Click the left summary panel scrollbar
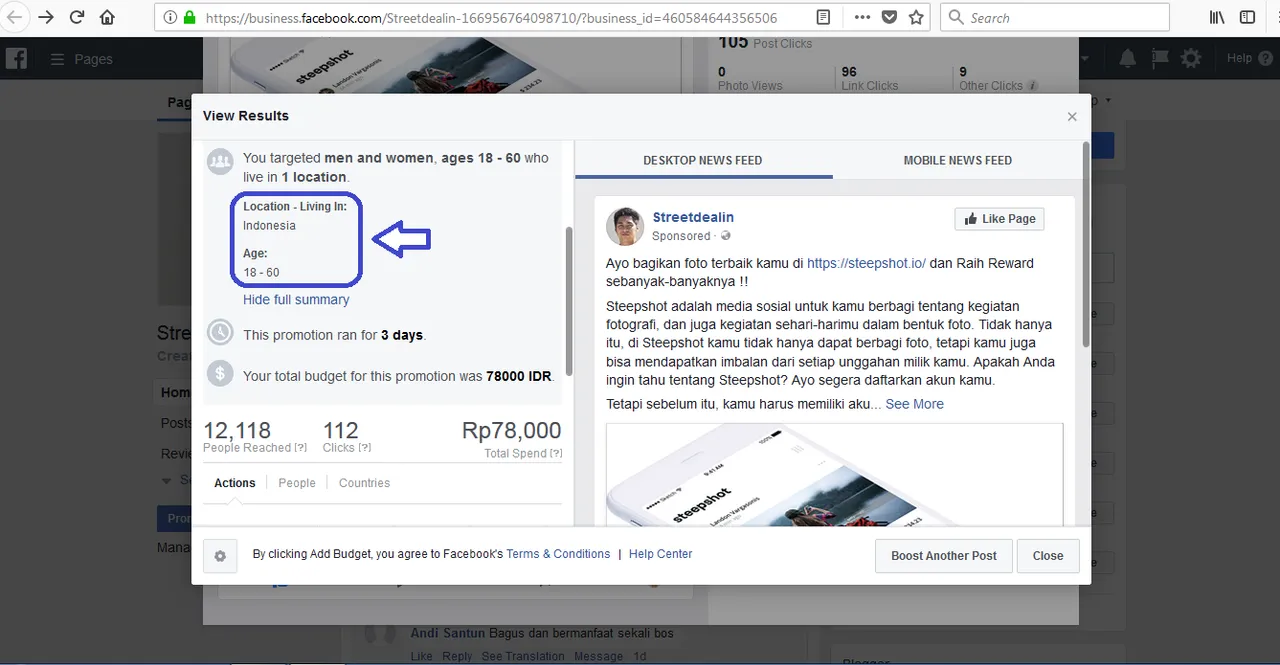Image resolution: width=1280 pixels, height=665 pixels. pyautogui.click(x=569, y=300)
